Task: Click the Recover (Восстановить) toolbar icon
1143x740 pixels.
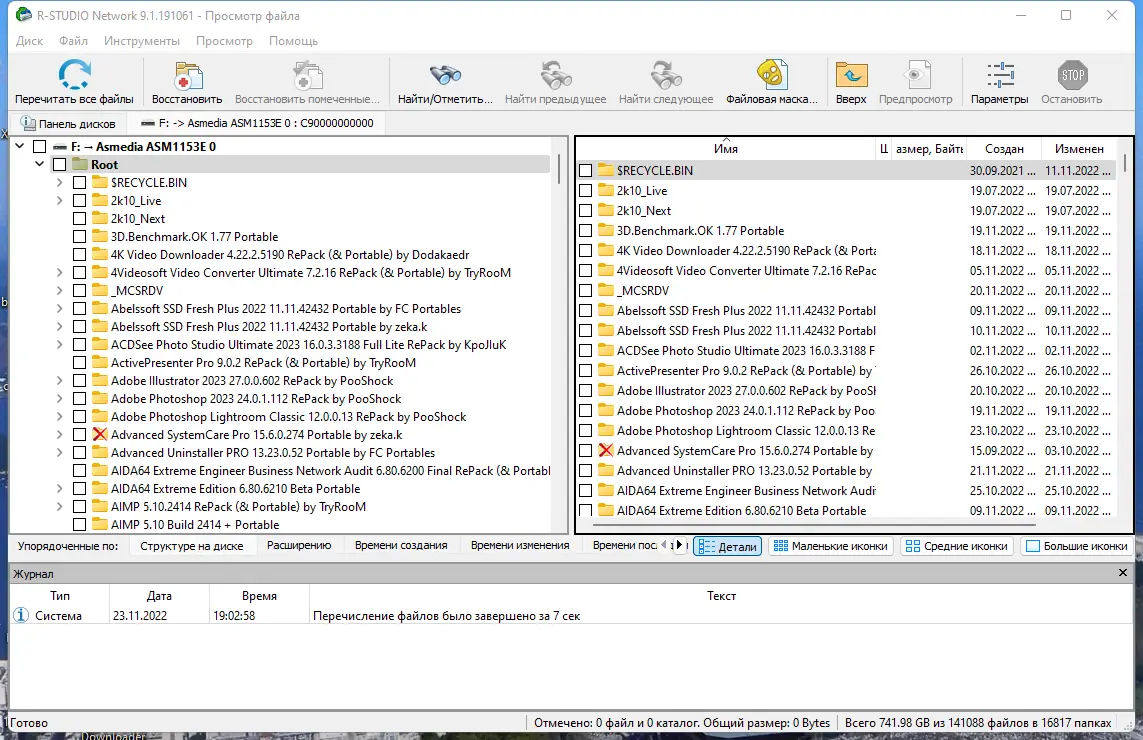Action: tap(187, 75)
